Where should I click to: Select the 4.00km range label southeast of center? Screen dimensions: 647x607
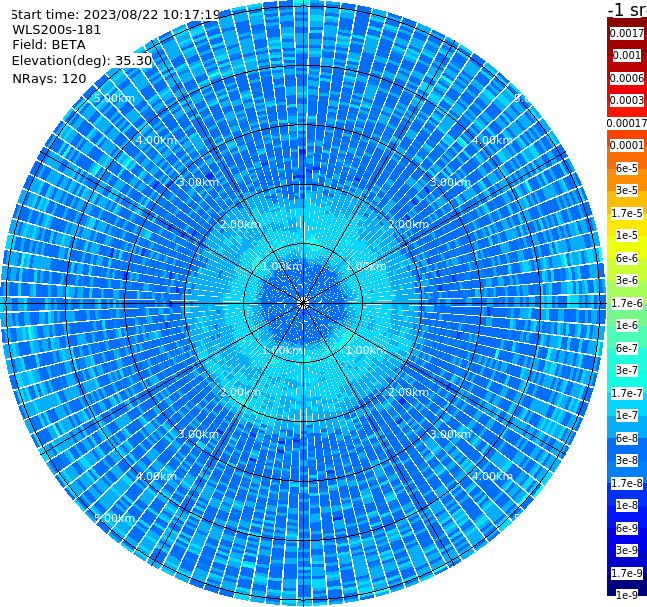492,476
